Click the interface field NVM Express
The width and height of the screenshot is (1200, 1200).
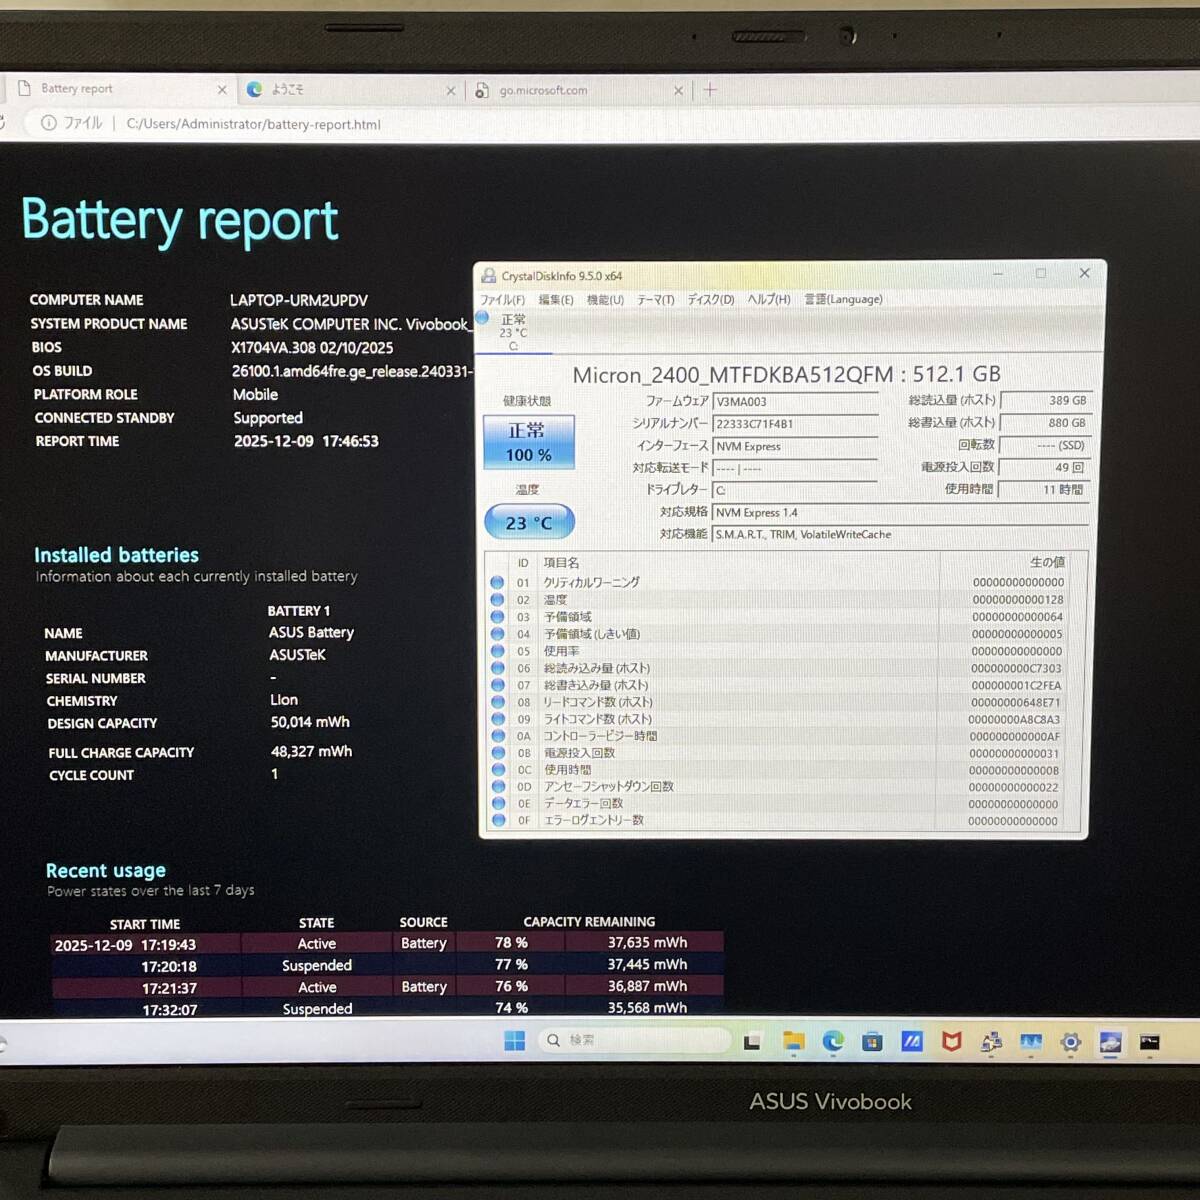click(x=795, y=446)
